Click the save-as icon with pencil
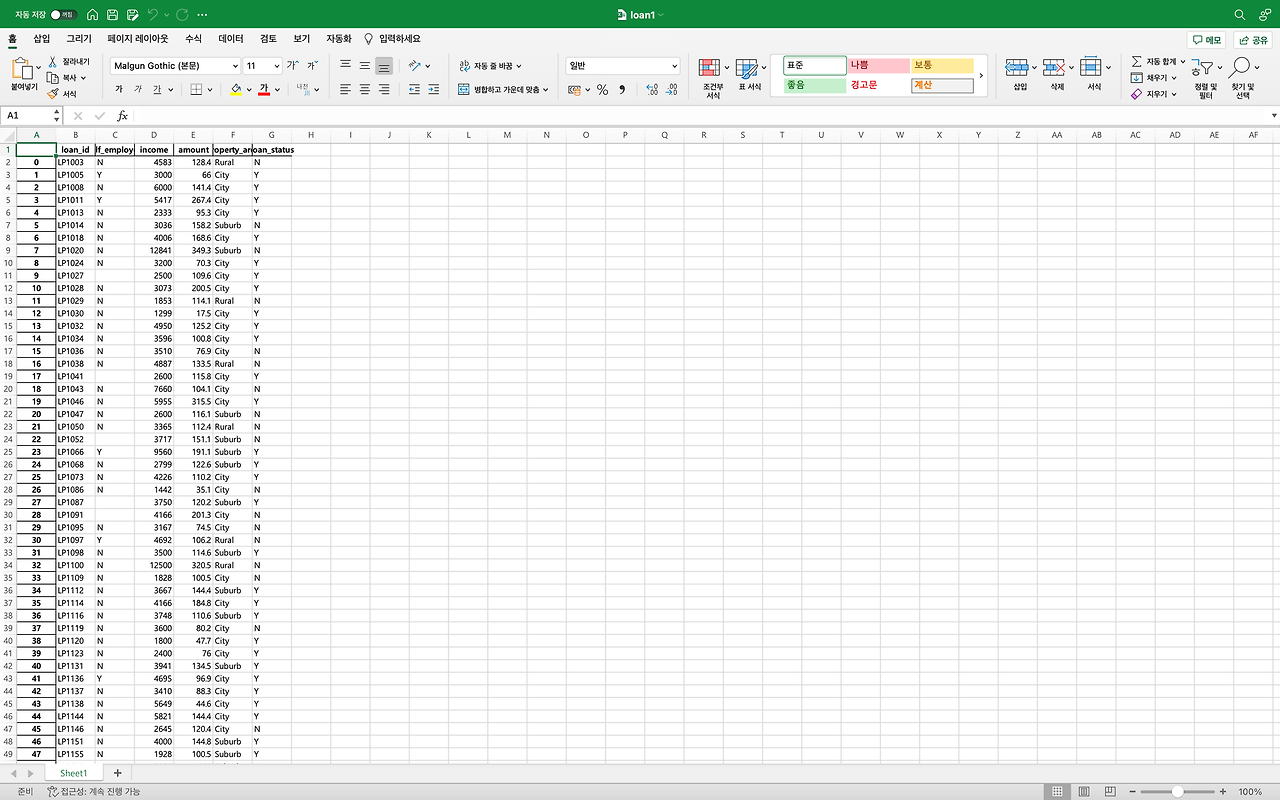Viewport: 1280px width, 800px height. tap(133, 15)
